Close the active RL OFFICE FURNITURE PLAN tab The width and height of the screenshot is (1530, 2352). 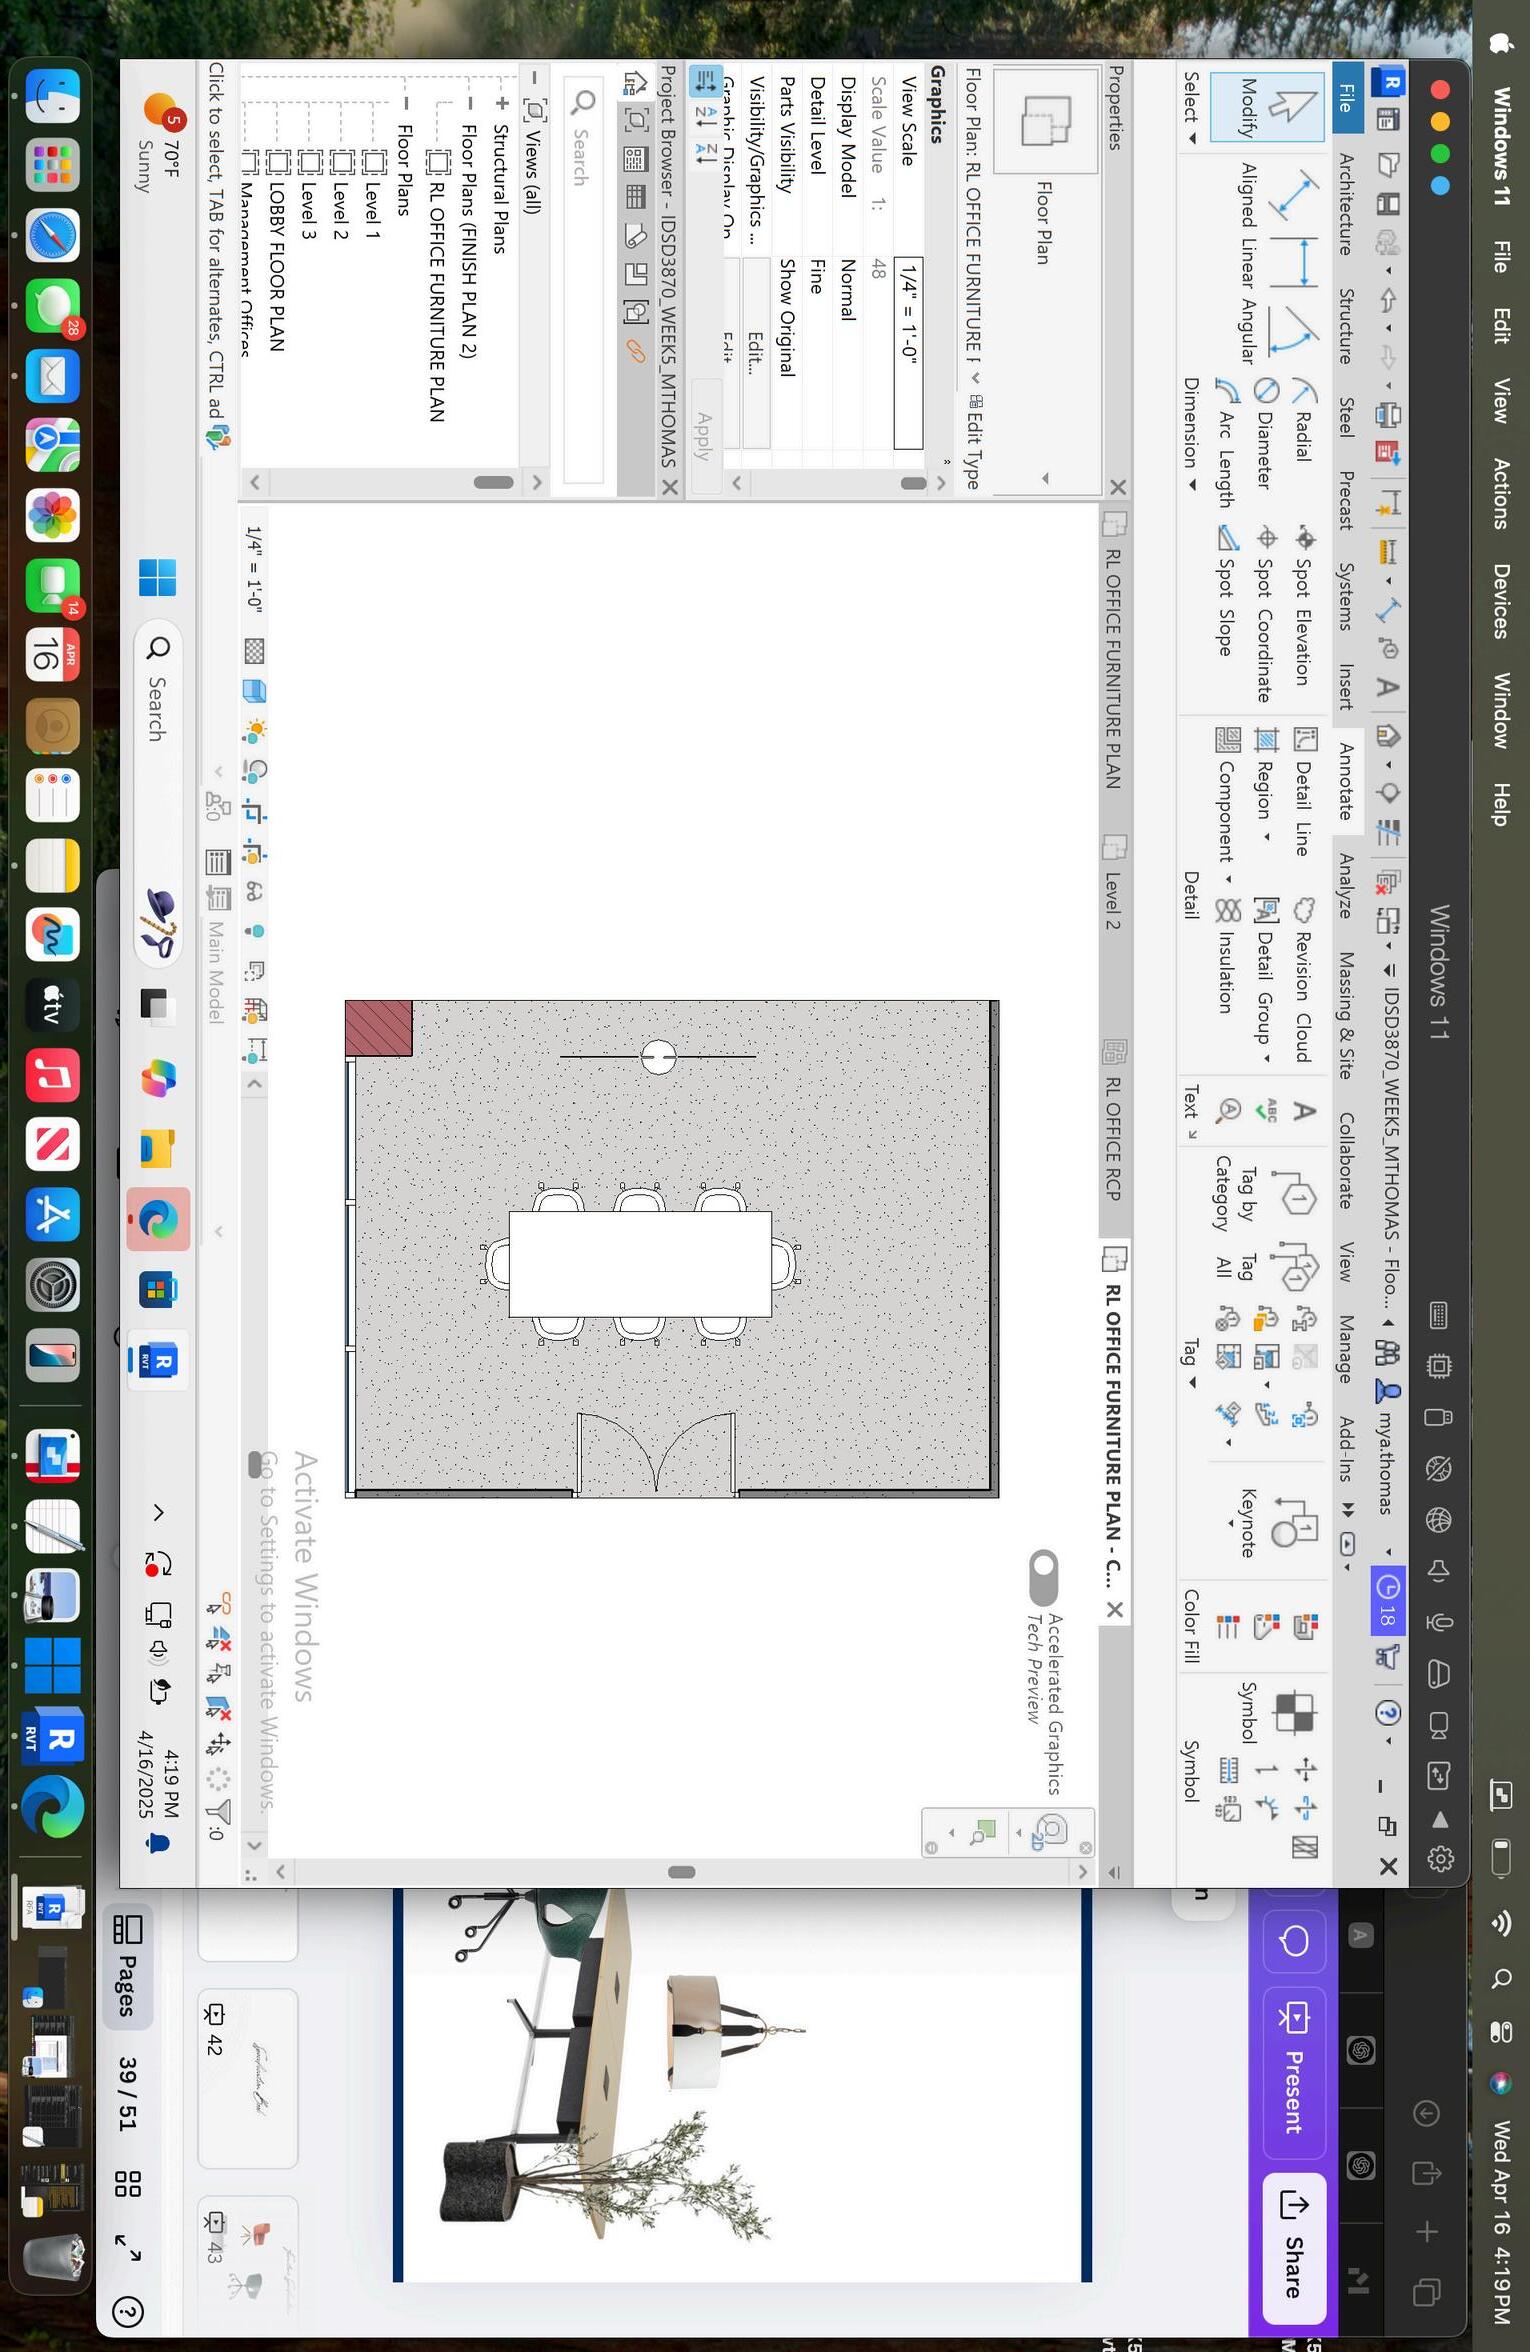point(1115,1609)
